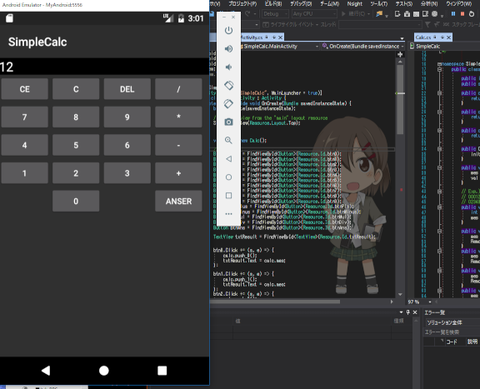Click the Restart debugging icon
This screenshot has width=480, height=389.
[471, 14]
